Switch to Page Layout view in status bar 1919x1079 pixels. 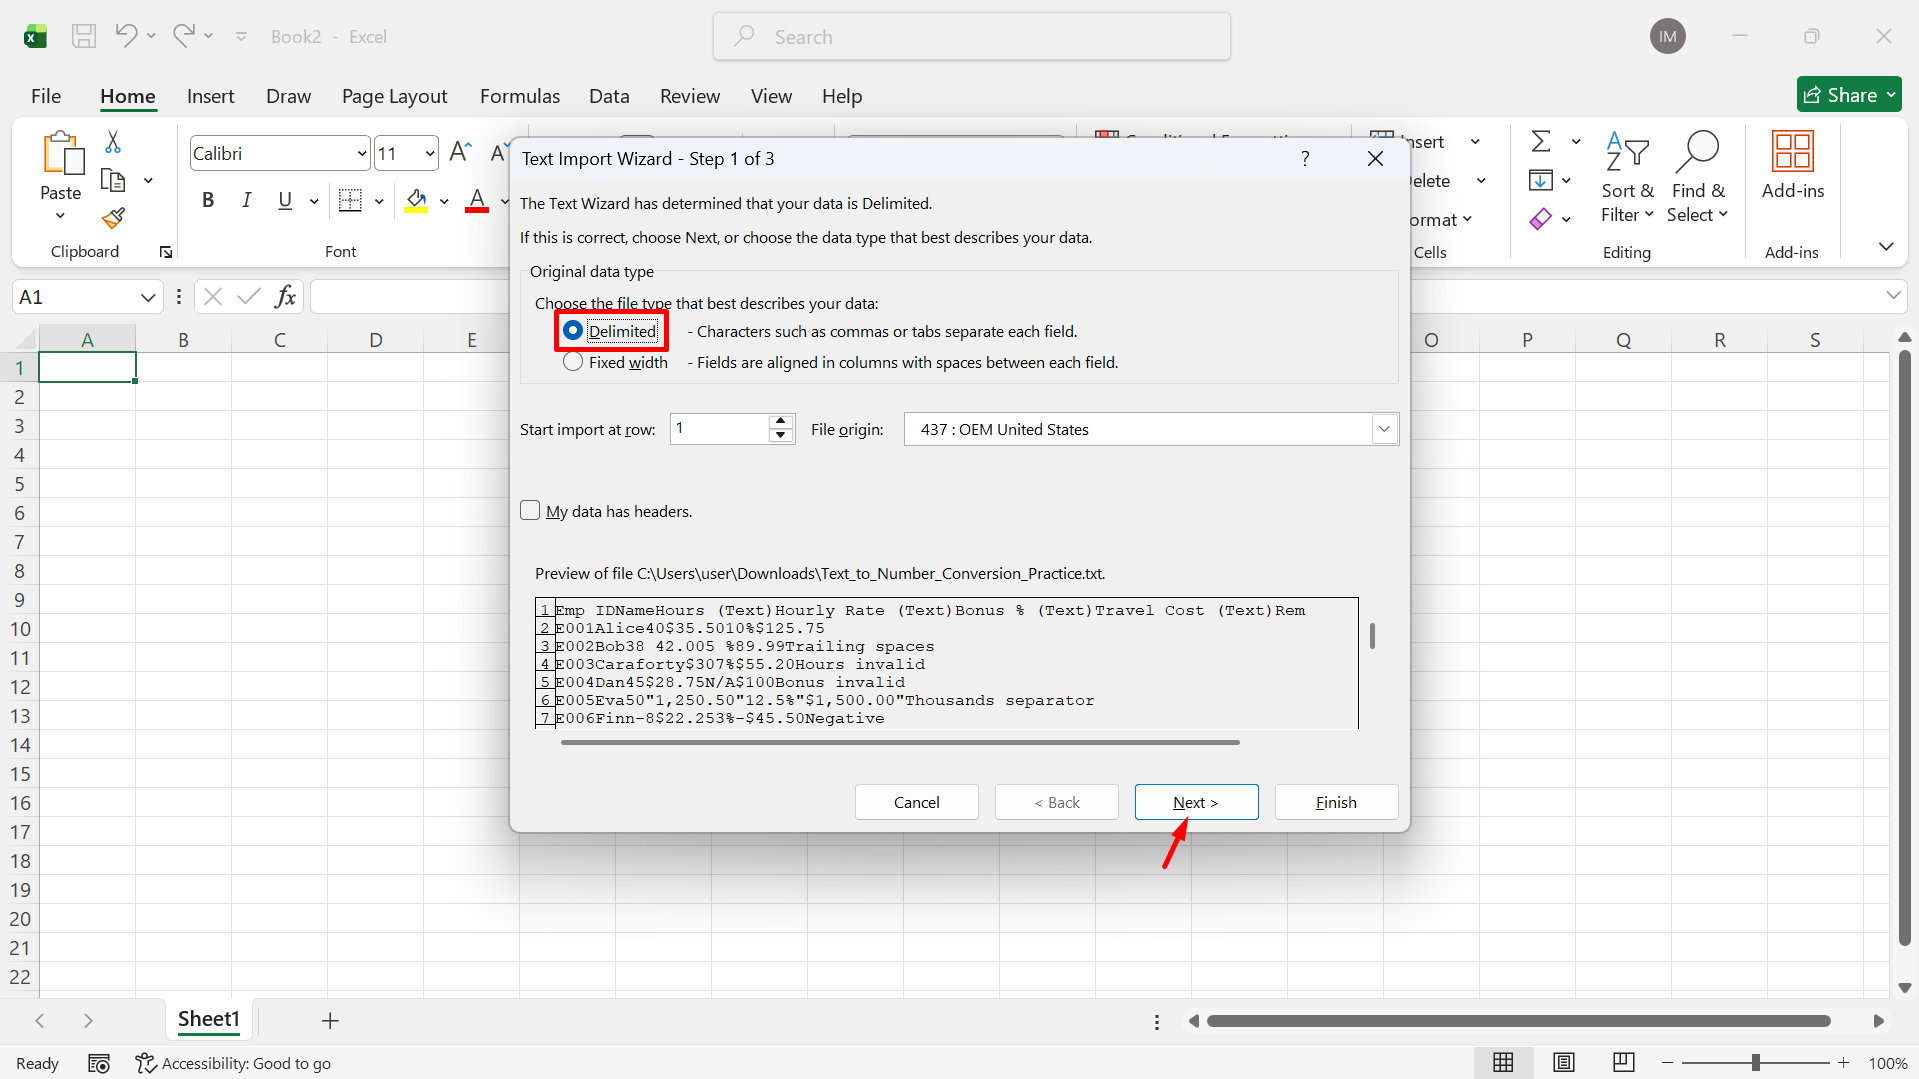[1563, 1063]
